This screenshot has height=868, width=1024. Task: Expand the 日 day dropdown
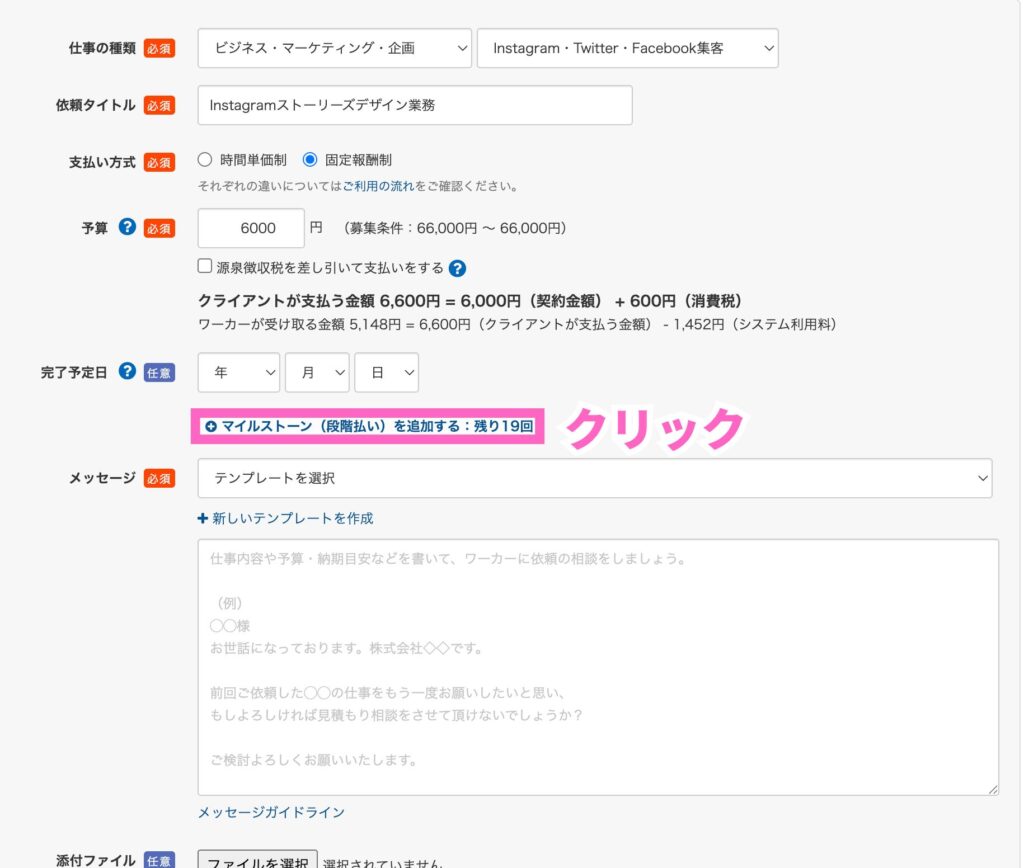tap(387, 372)
